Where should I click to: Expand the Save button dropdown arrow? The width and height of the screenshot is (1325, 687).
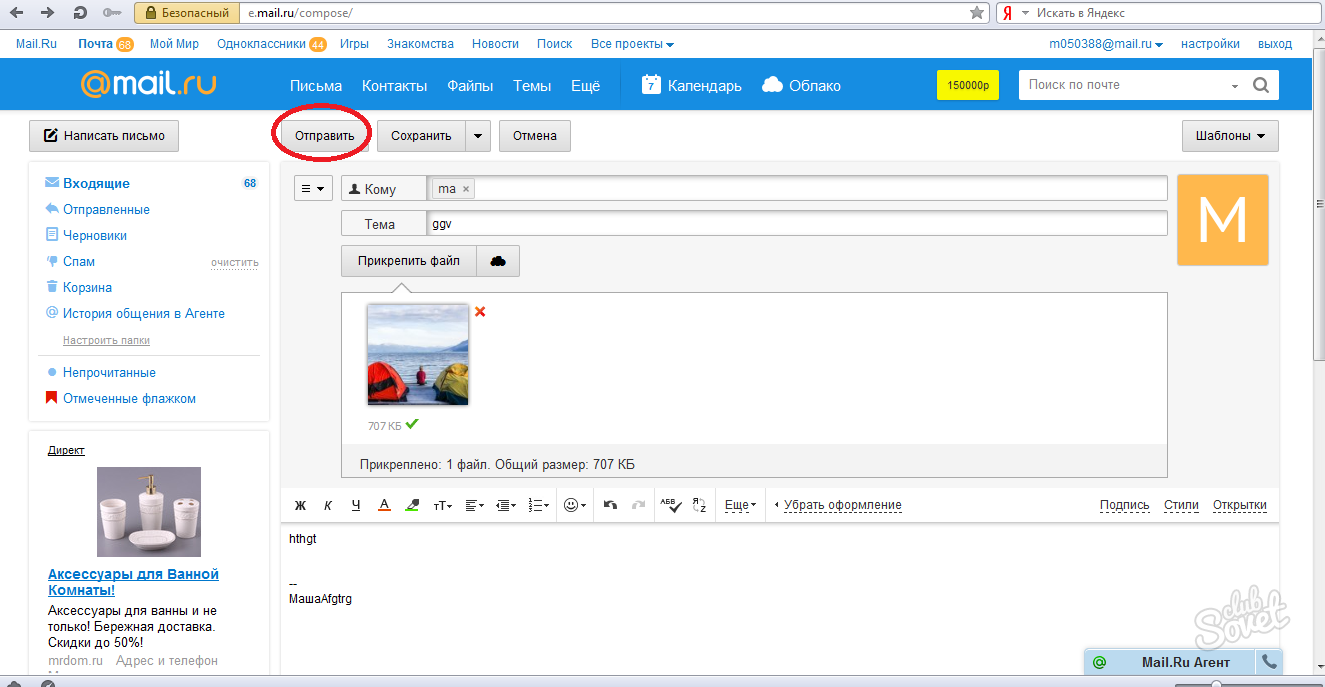click(479, 136)
